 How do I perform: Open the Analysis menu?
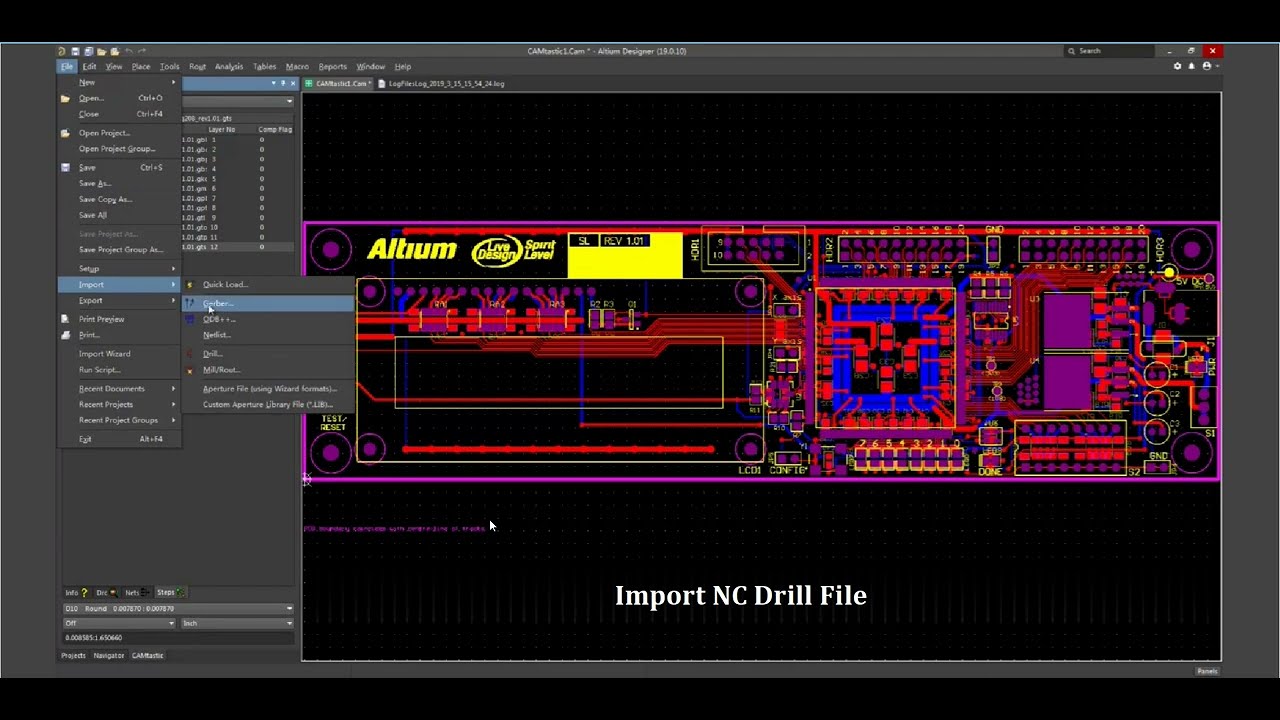pyautogui.click(x=229, y=66)
